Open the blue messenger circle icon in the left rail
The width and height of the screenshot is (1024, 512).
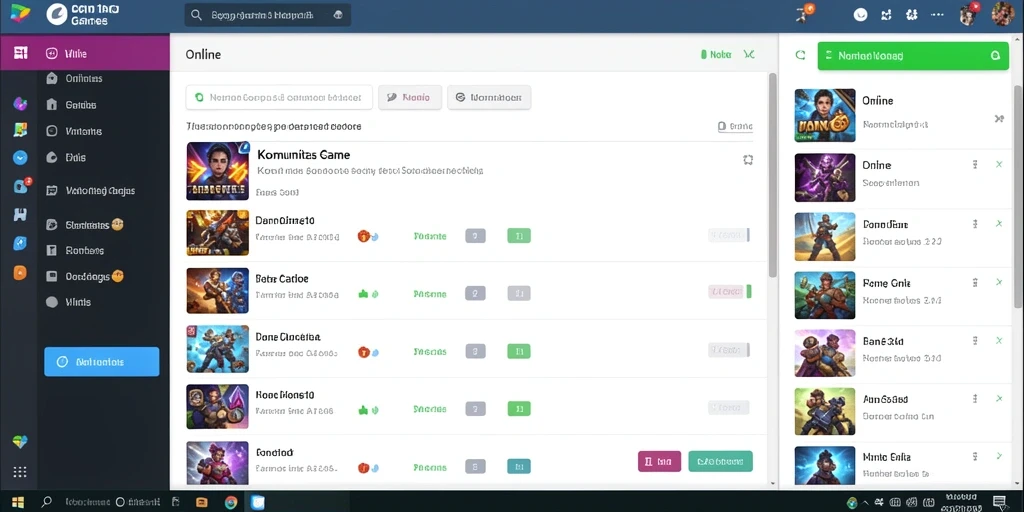tap(20, 157)
